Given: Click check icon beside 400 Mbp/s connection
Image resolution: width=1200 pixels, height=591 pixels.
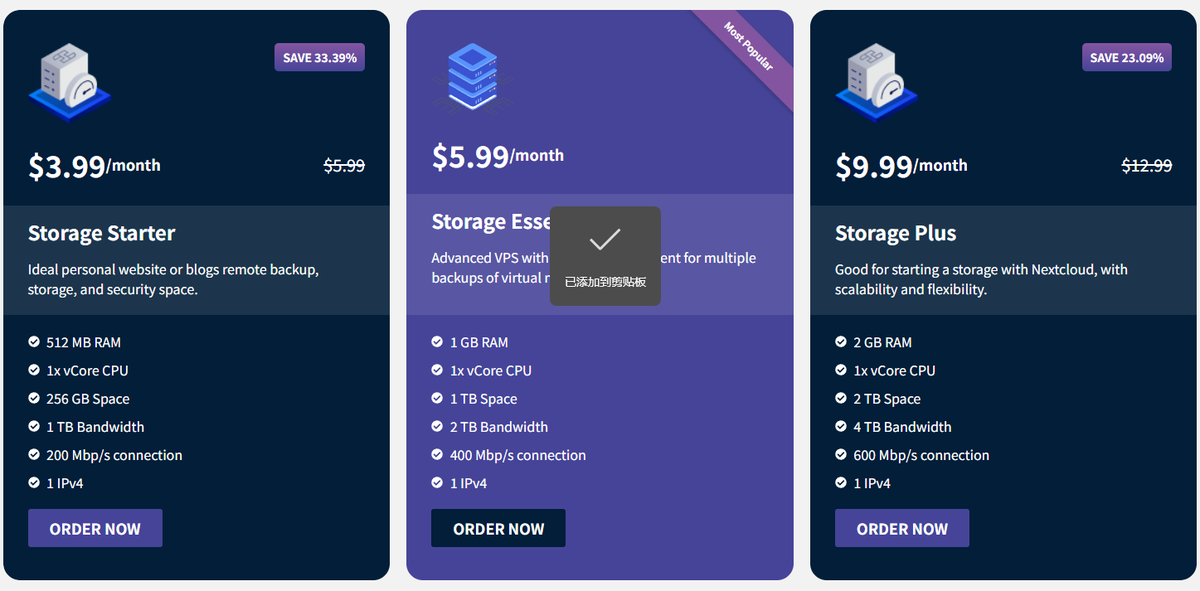Looking at the screenshot, I should coord(437,454).
